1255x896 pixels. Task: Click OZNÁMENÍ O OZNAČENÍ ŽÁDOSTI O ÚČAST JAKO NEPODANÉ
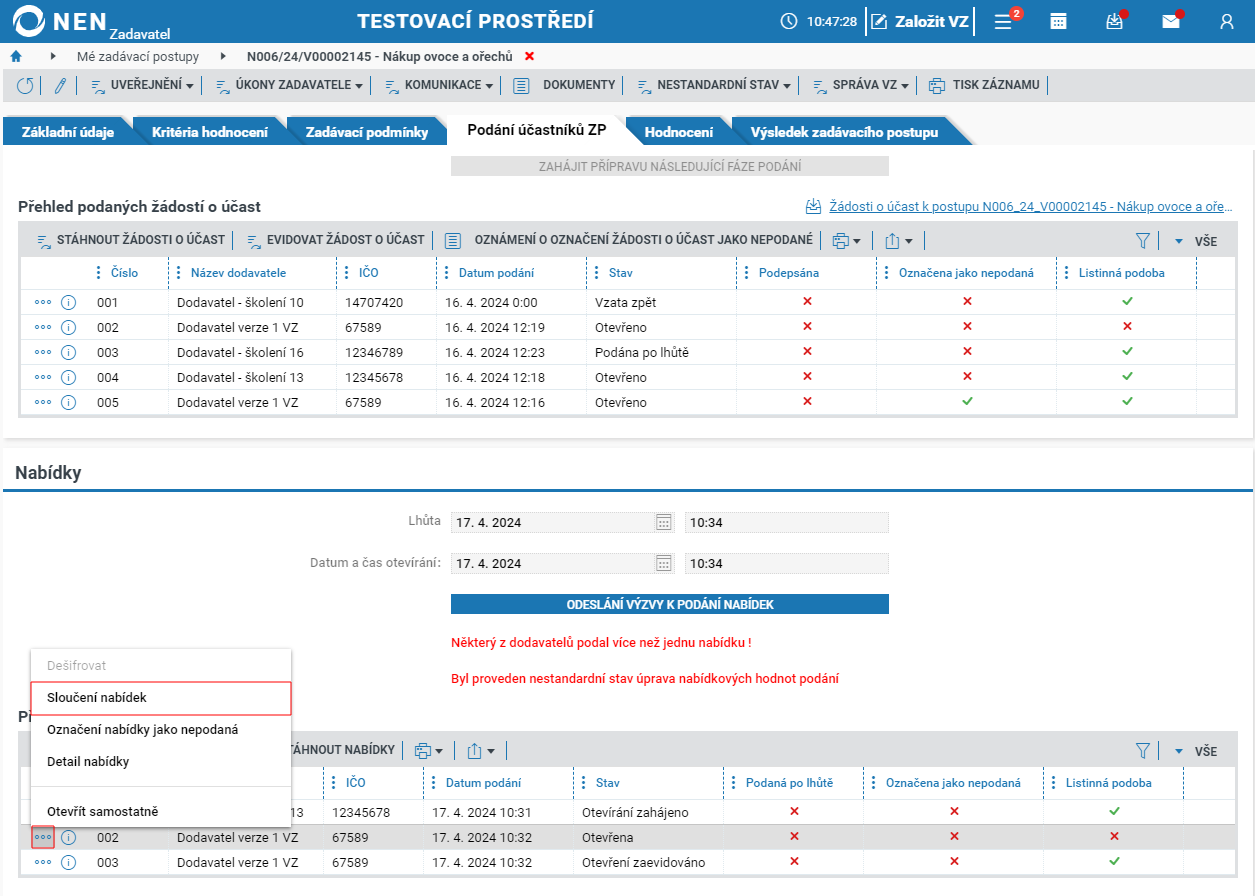tap(629, 241)
